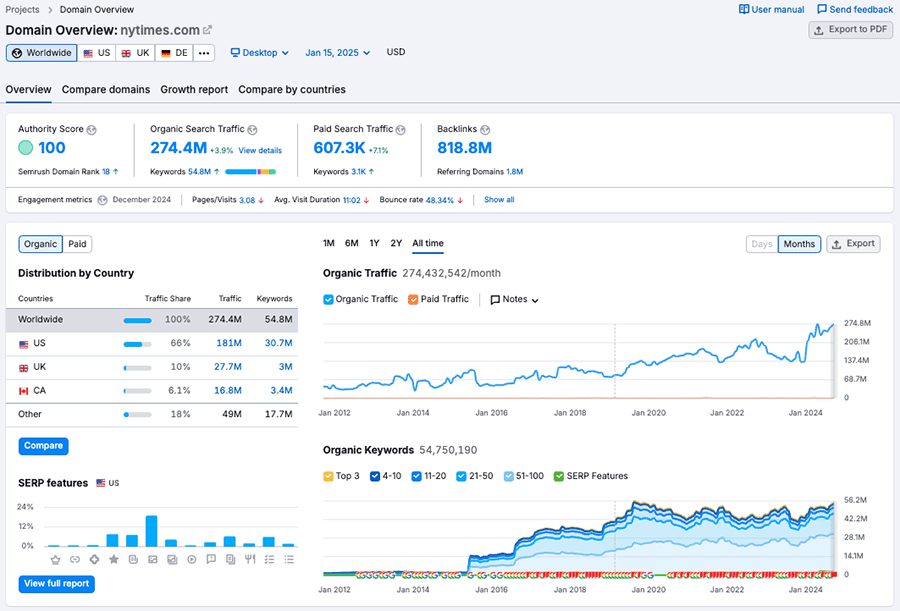Viewport: 900px width, 611px height.
Task: Click the video play icon in SERP features
Action: 192,559
